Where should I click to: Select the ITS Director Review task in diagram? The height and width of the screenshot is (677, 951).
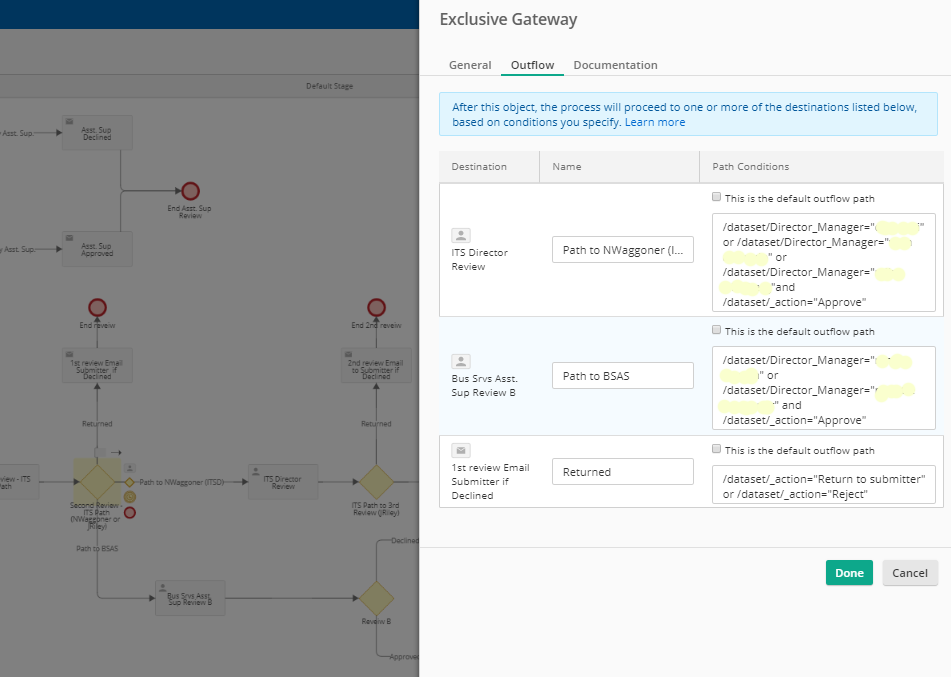[x=283, y=481]
